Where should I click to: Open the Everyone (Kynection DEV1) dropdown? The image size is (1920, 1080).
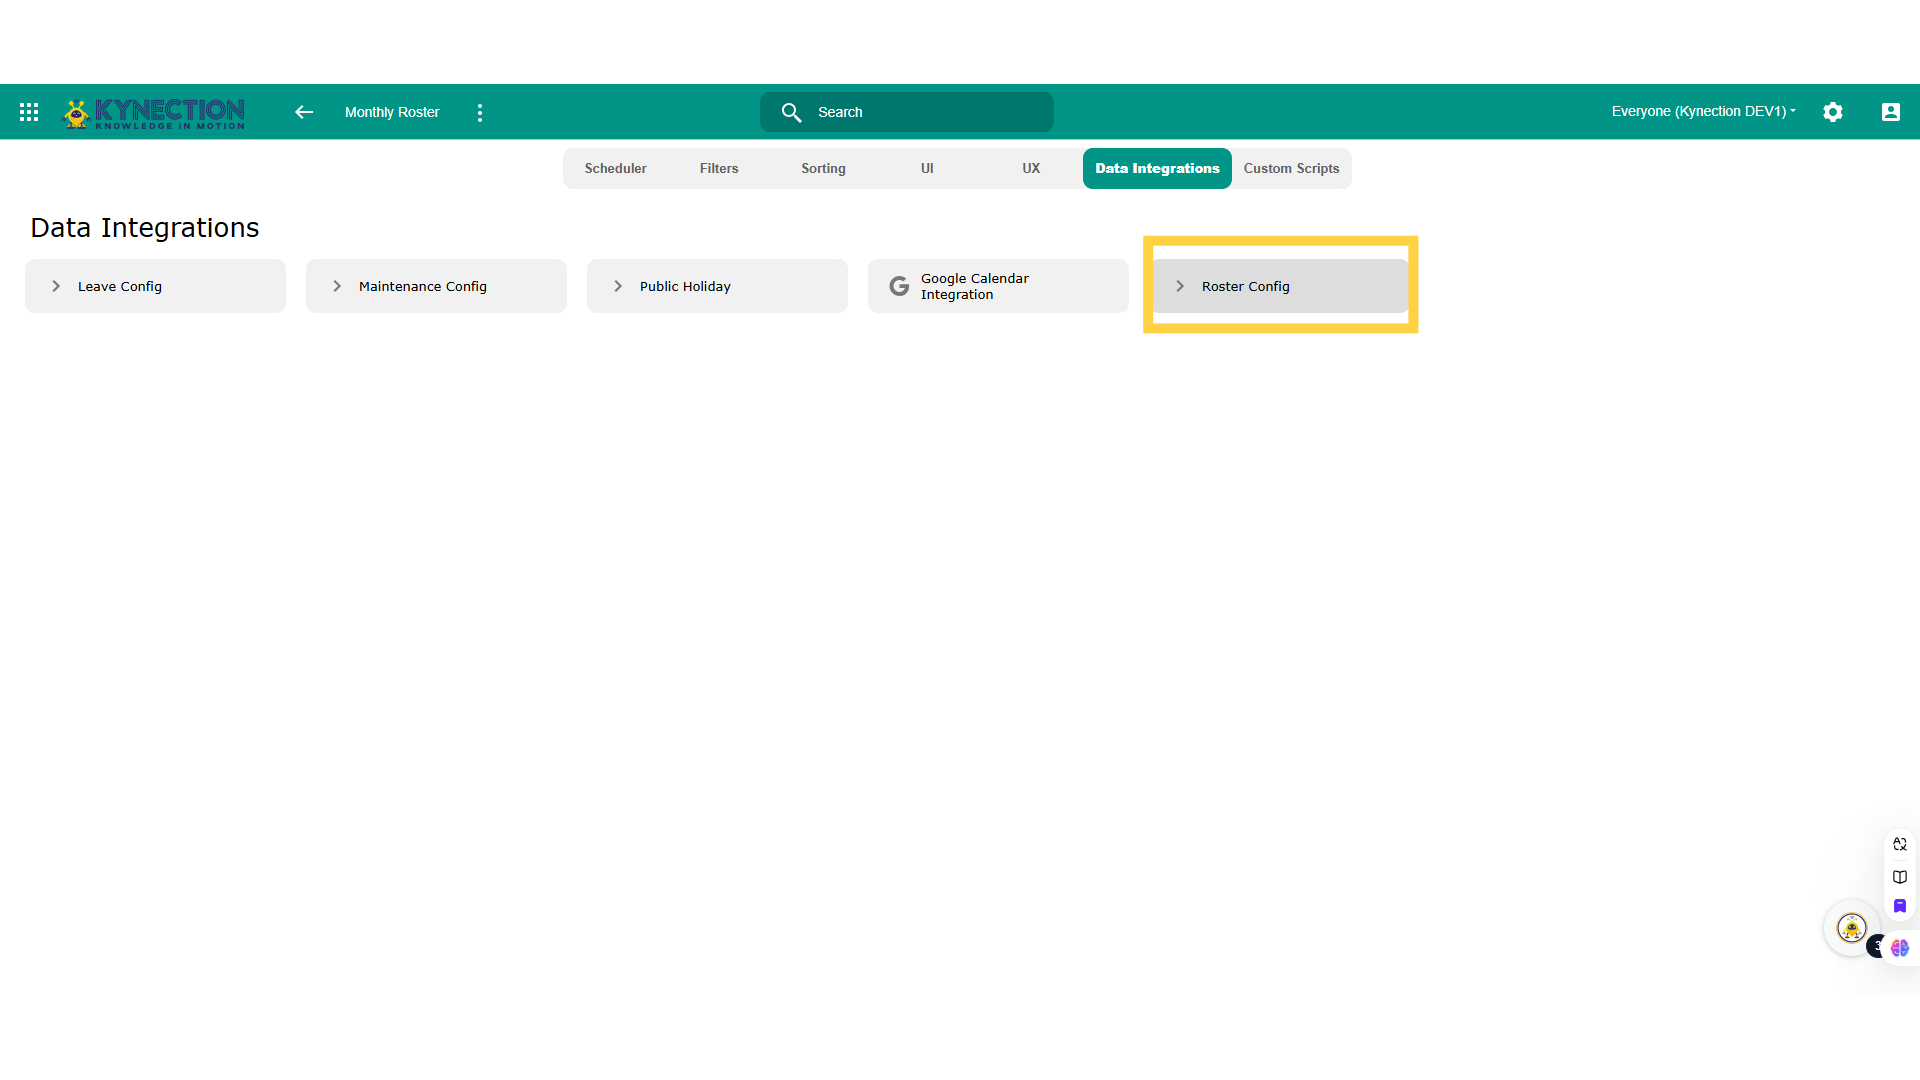coord(1702,111)
